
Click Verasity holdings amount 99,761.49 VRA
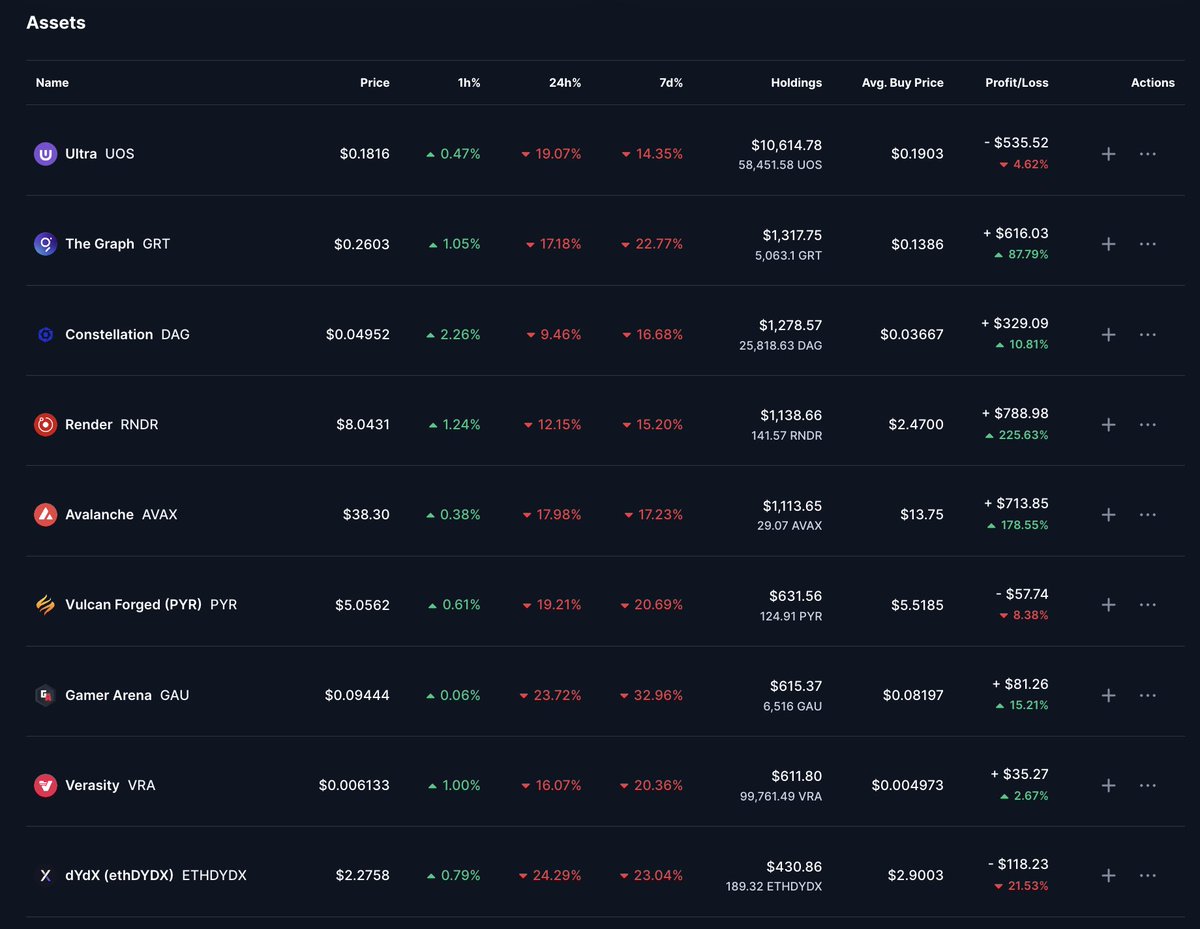[781, 796]
